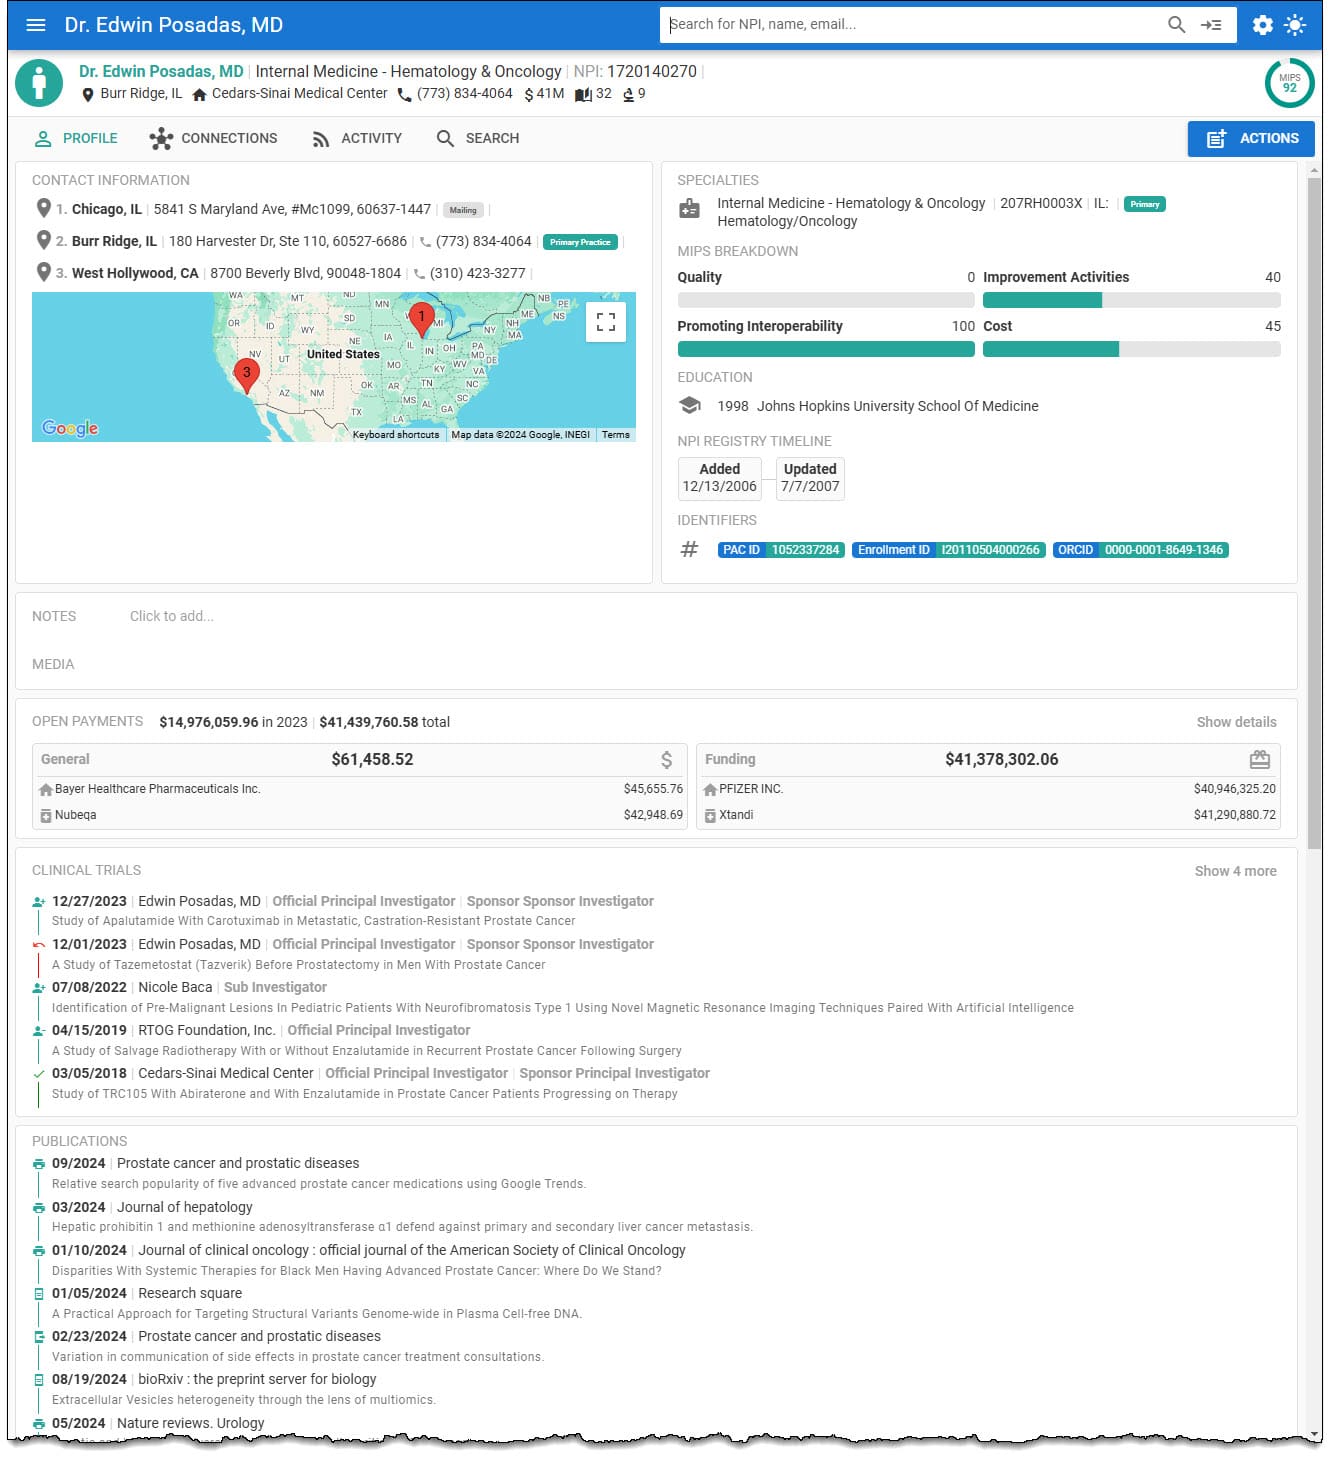Viewport: 1331px width, 1458px height.
Task: Click the Enrollment ID badge
Action: click(949, 550)
